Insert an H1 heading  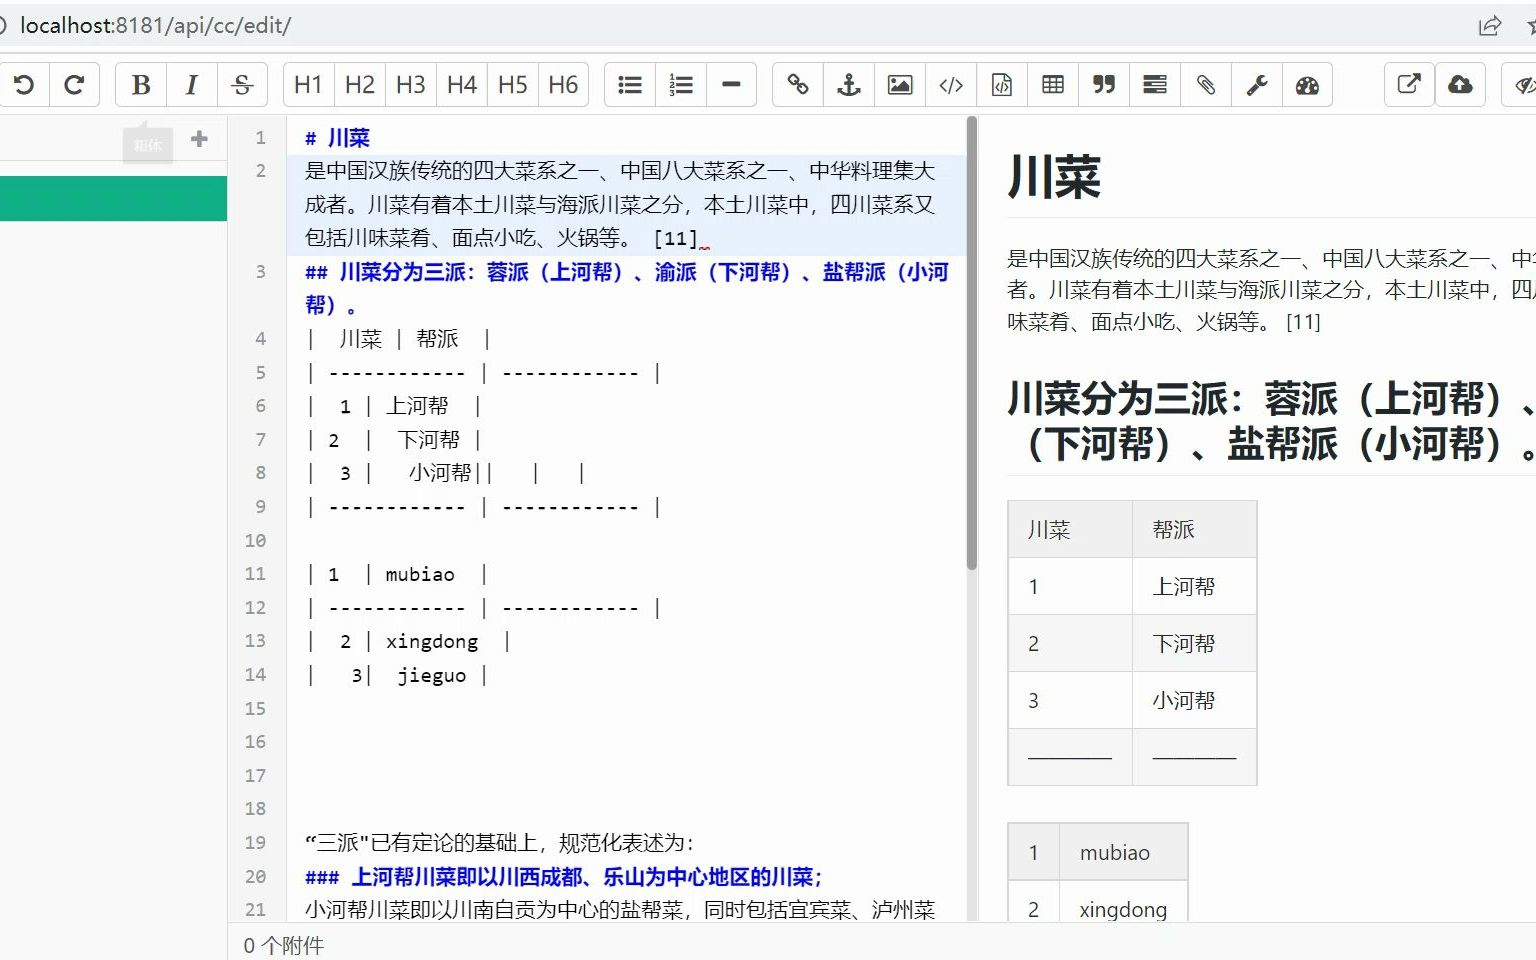tap(308, 85)
